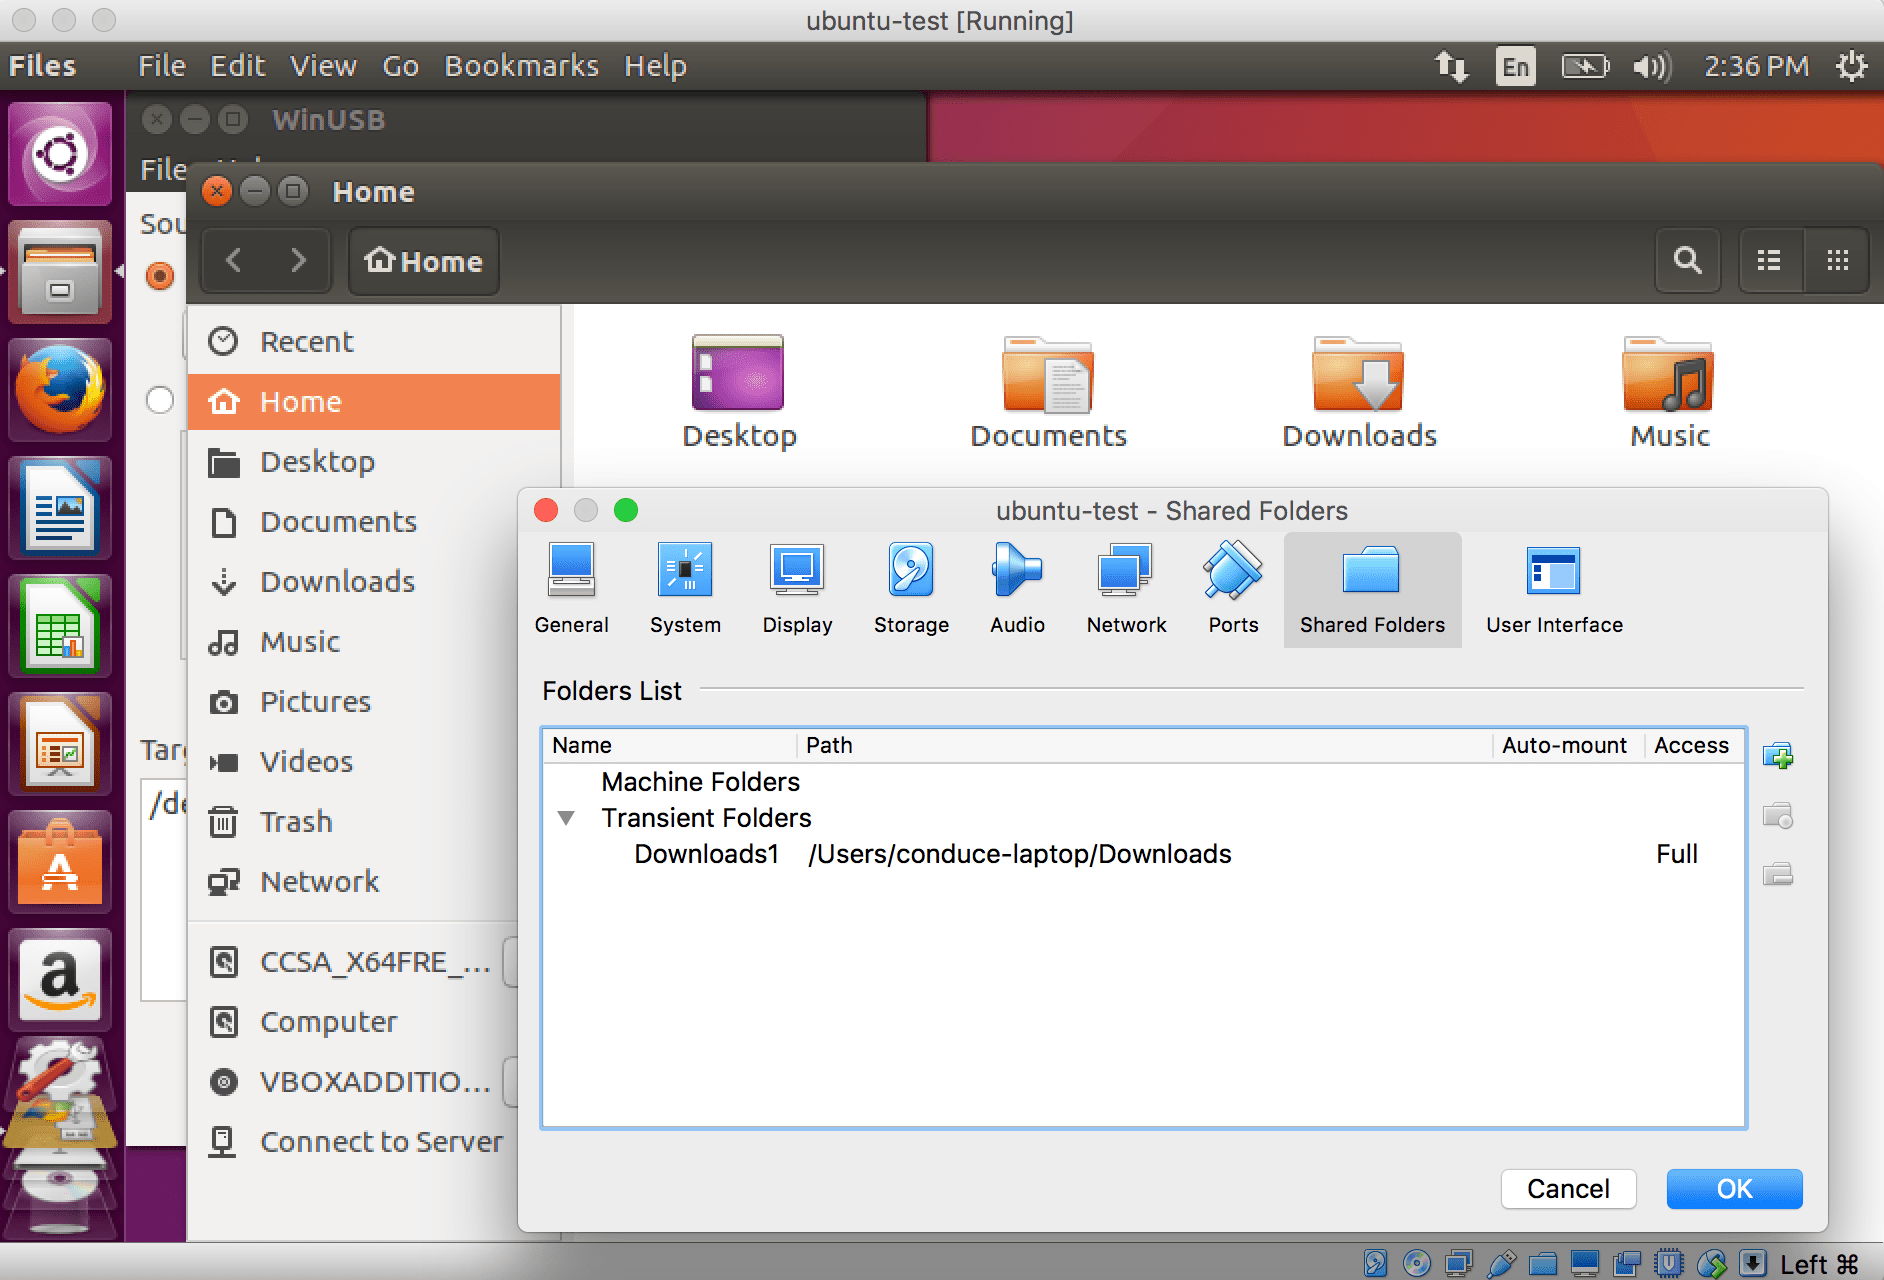The height and width of the screenshot is (1280, 1884).
Task: Switch Files to list view
Action: click(x=1770, y=260)
